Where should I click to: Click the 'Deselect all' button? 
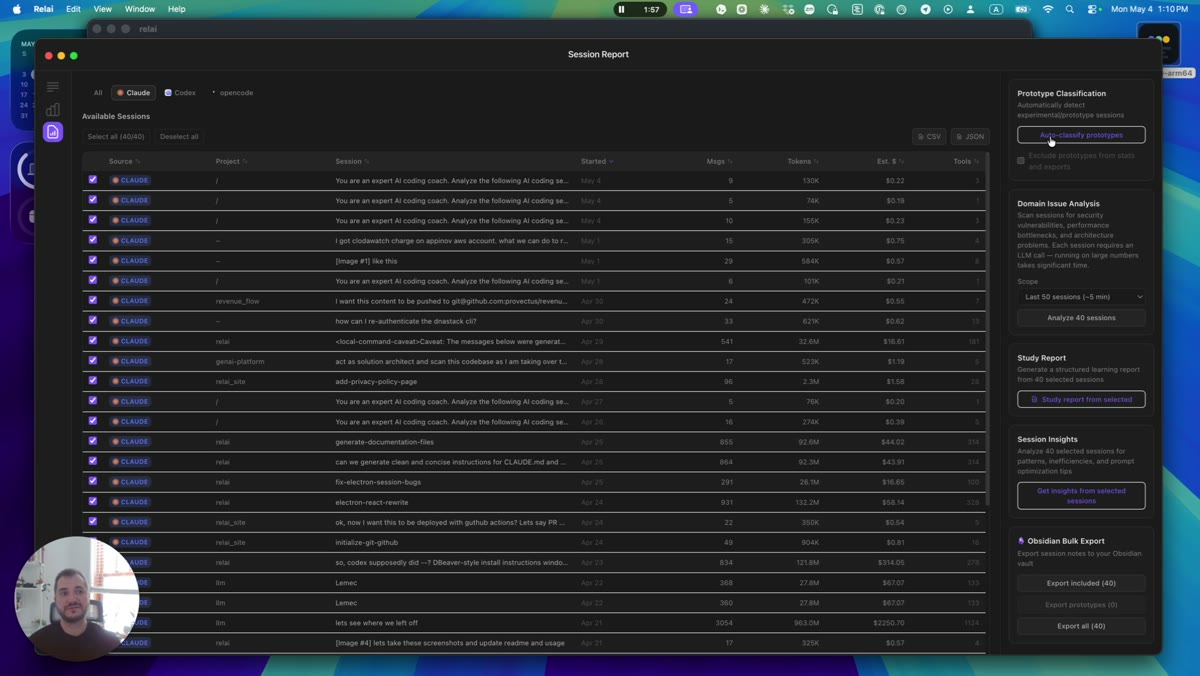179,136
